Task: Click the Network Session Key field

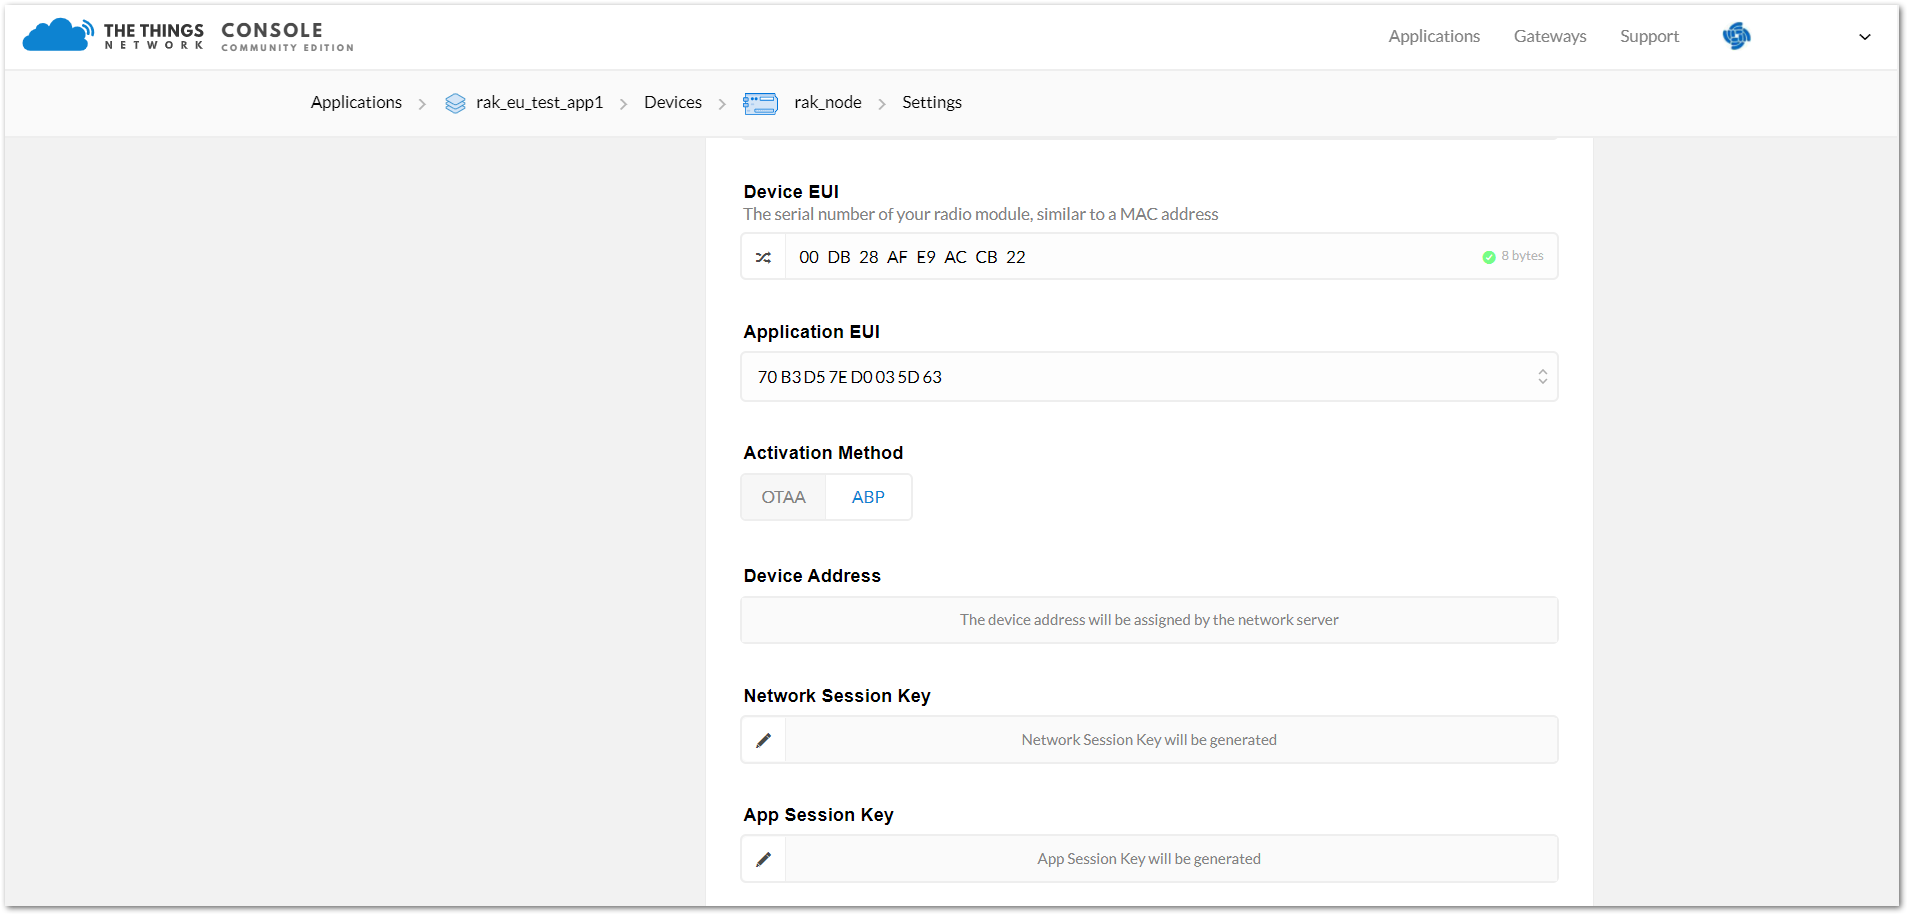Action: (x=1171, y=740)
